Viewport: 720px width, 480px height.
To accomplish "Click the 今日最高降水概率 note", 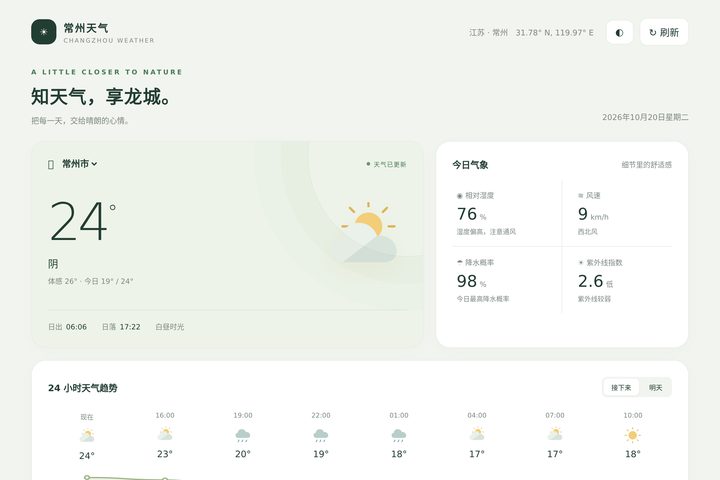I will 483,299.
